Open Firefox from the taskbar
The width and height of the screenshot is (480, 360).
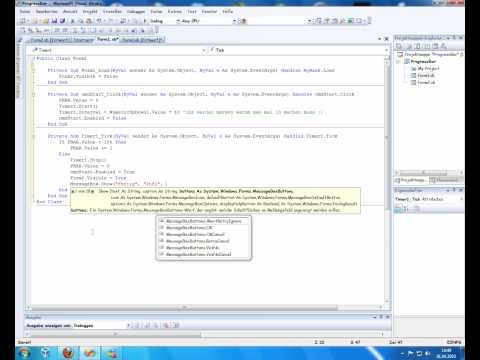68,353
